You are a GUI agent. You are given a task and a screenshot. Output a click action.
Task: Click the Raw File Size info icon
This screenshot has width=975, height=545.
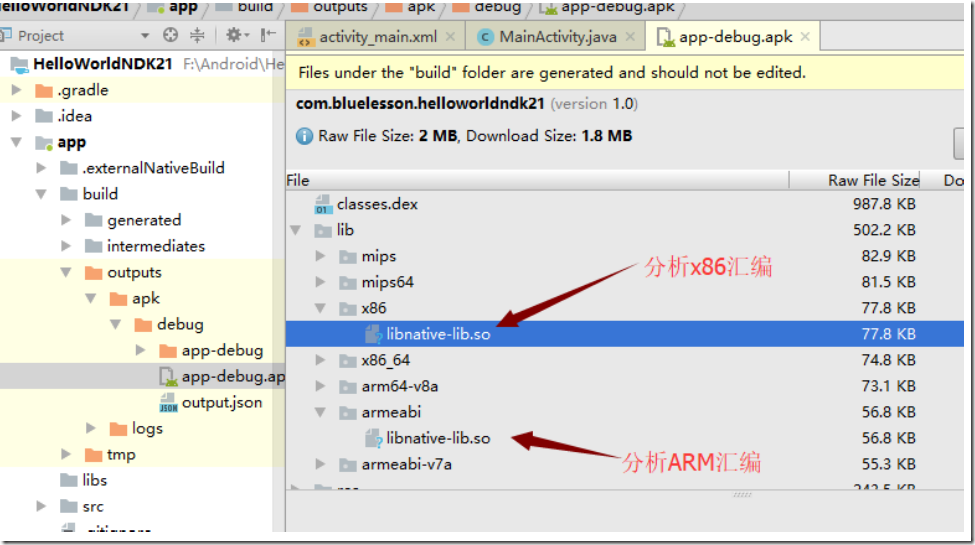point(304,136)
